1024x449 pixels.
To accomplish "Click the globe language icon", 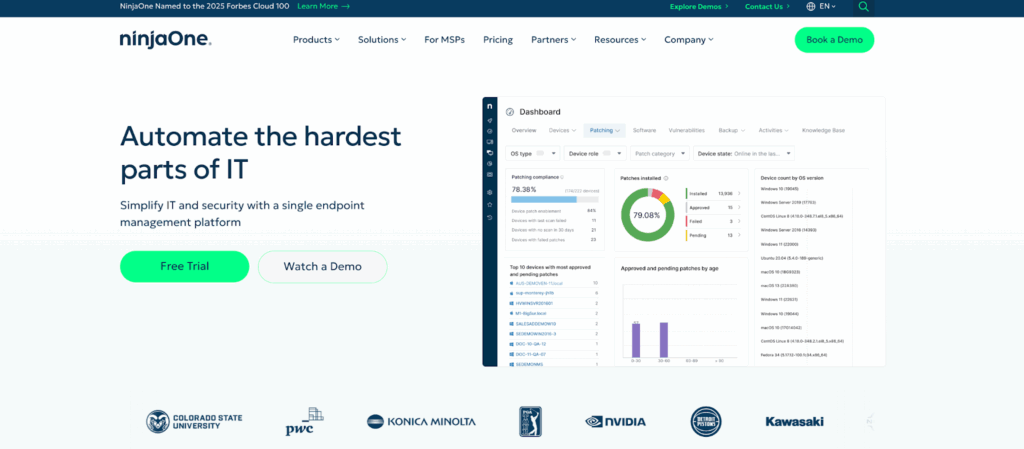I will [811, 6].
